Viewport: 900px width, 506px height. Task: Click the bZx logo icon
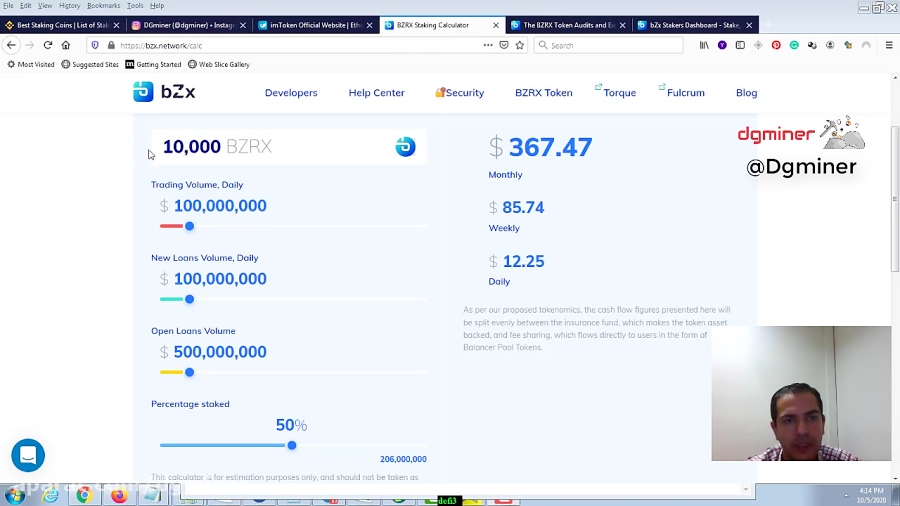pyautogui.click(x=143, y=92)
